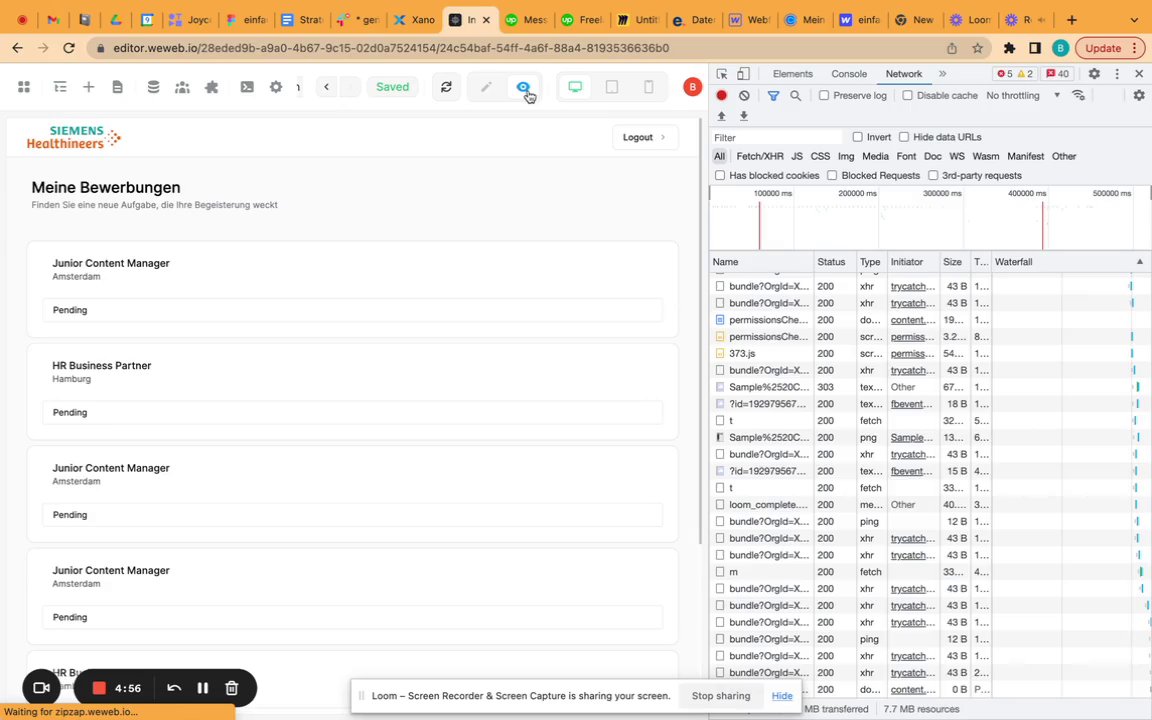Switch to Elements tab in DevTools
Image resolution: width=1152 pixels, height=720 pixels.
click(x=792, y=73)
